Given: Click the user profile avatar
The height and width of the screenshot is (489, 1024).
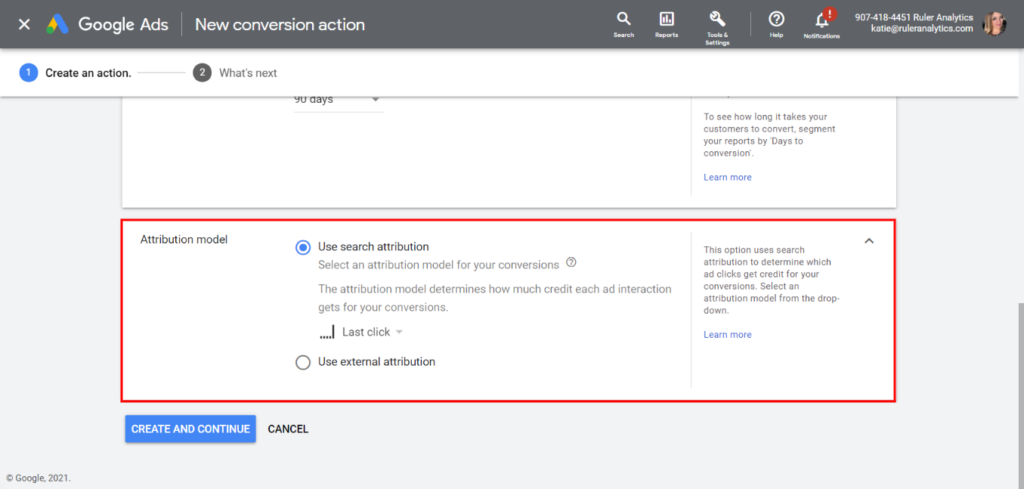Looking at the screenshot, I should (x=994, y=24).
